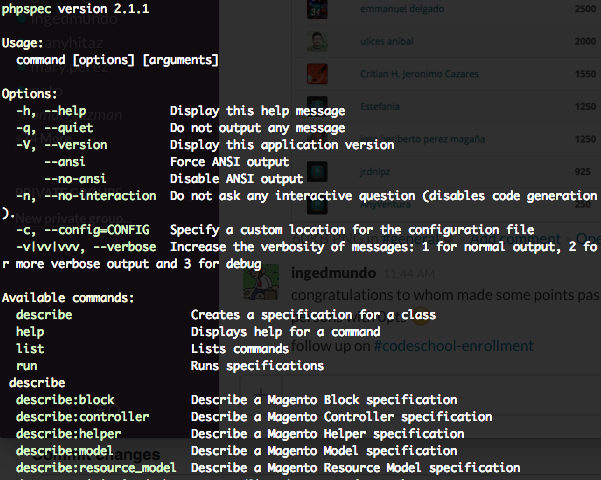Click the '-v|vv|vvv, --verbose' option text
The image size is (601, 480).
tap(86, 247)
